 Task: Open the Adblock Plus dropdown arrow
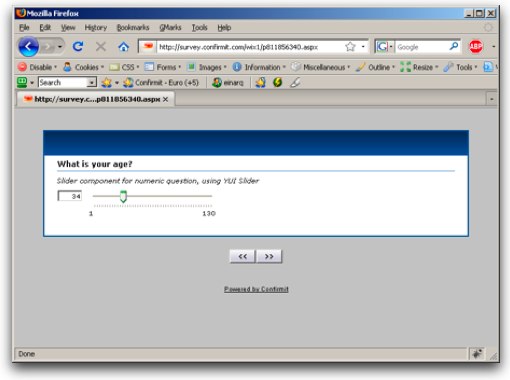click(x=494, y=47)
